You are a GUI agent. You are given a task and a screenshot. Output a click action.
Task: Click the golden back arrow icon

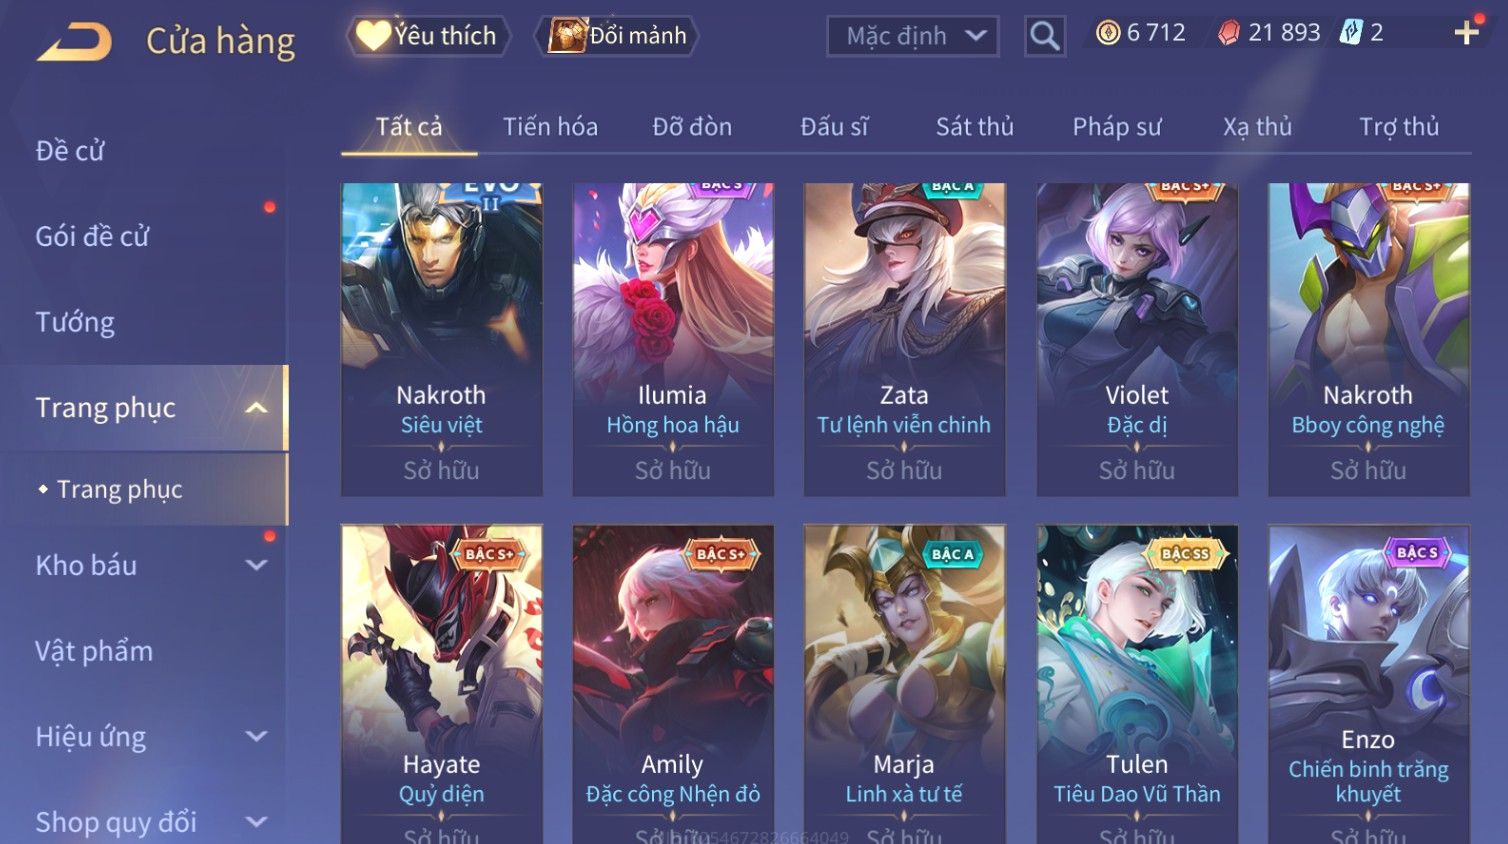(x=75, y=42)
